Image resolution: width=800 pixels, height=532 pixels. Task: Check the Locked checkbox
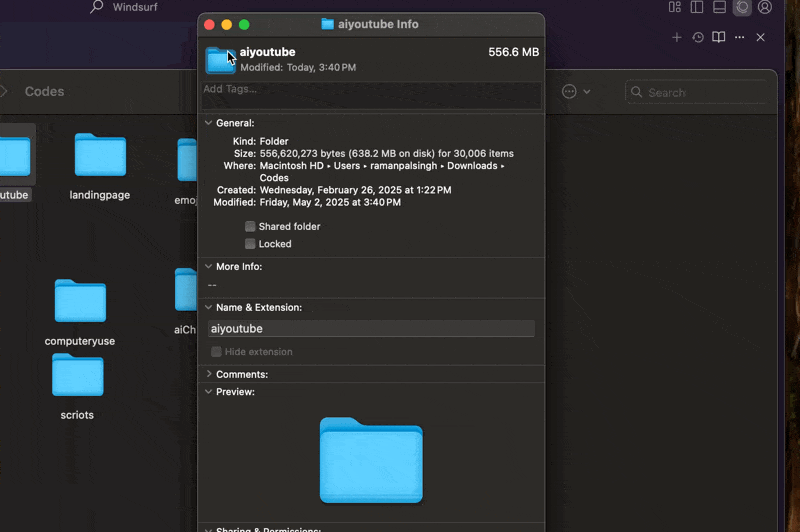(250, 244)
